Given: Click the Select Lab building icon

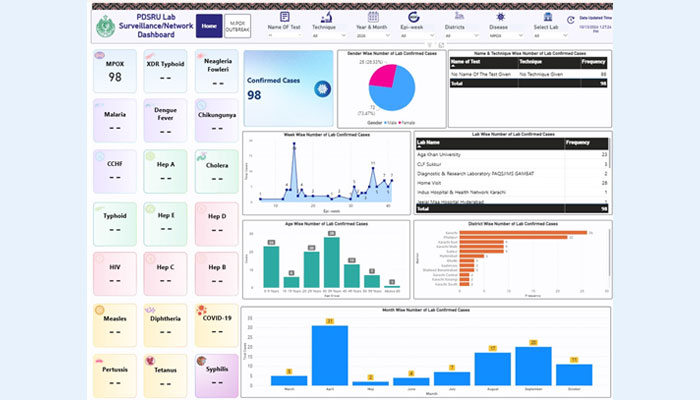Looking at the screenshot, I should [548, 17].
